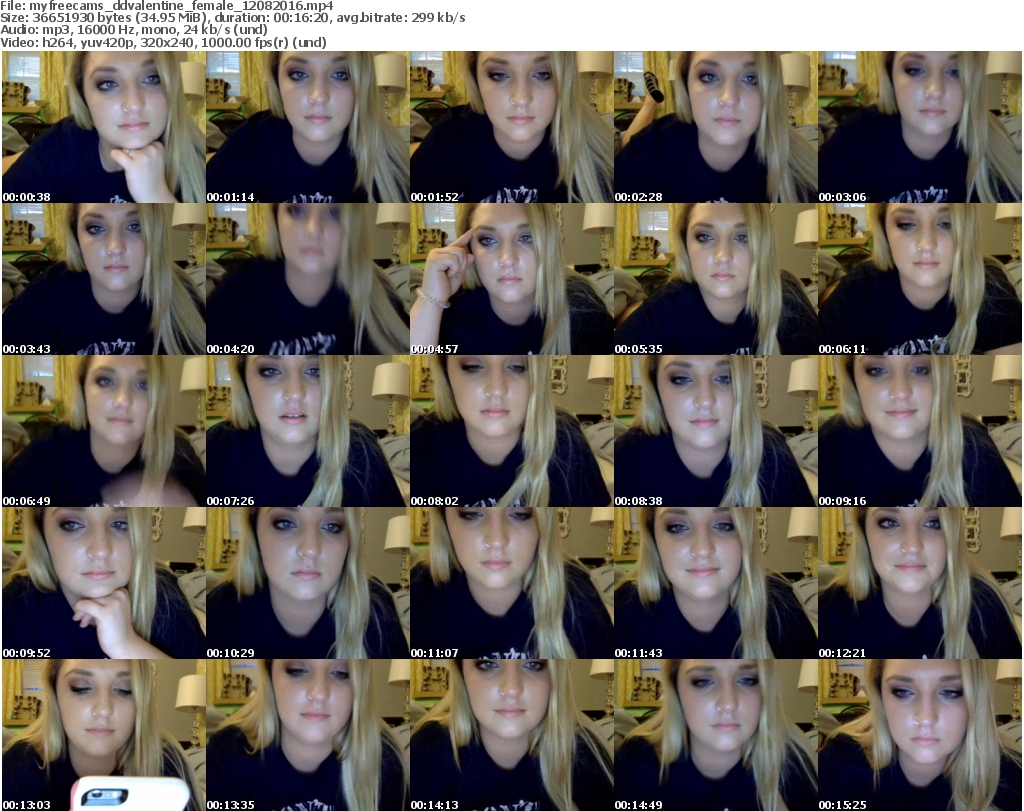Select the thumbnail timestamped 00:04:57

(x=511, y=279)
